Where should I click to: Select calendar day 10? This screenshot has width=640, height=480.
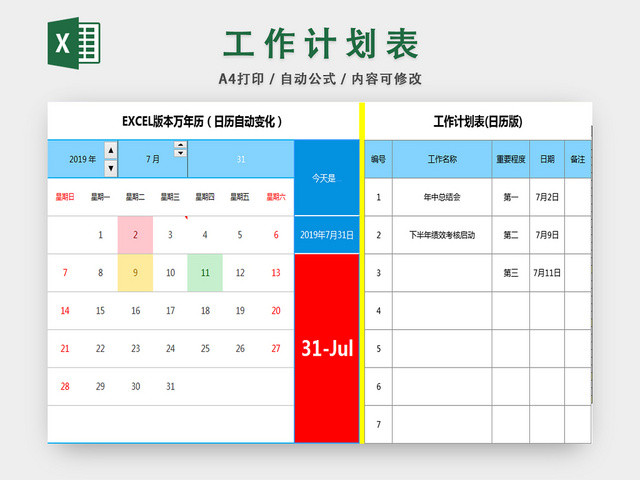(x=170, y=273)
